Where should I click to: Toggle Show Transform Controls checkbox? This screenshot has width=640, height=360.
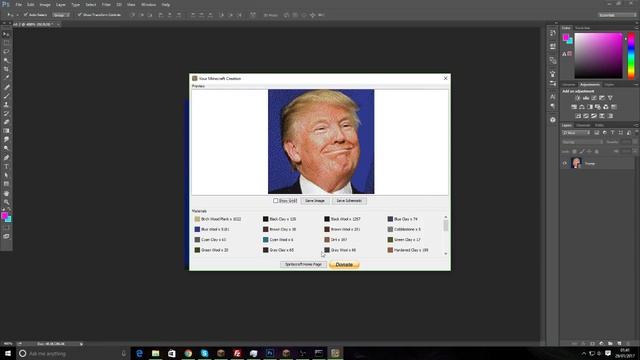[x=80, y=15]
